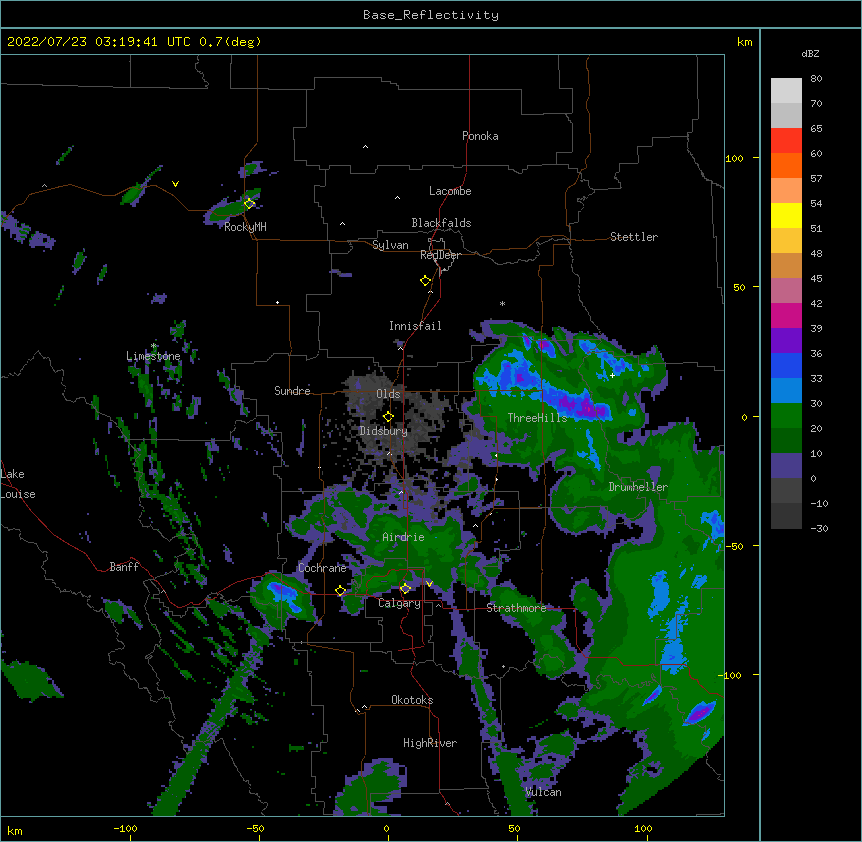Click the 45 value in the dBZ legend

click(816, 278)
